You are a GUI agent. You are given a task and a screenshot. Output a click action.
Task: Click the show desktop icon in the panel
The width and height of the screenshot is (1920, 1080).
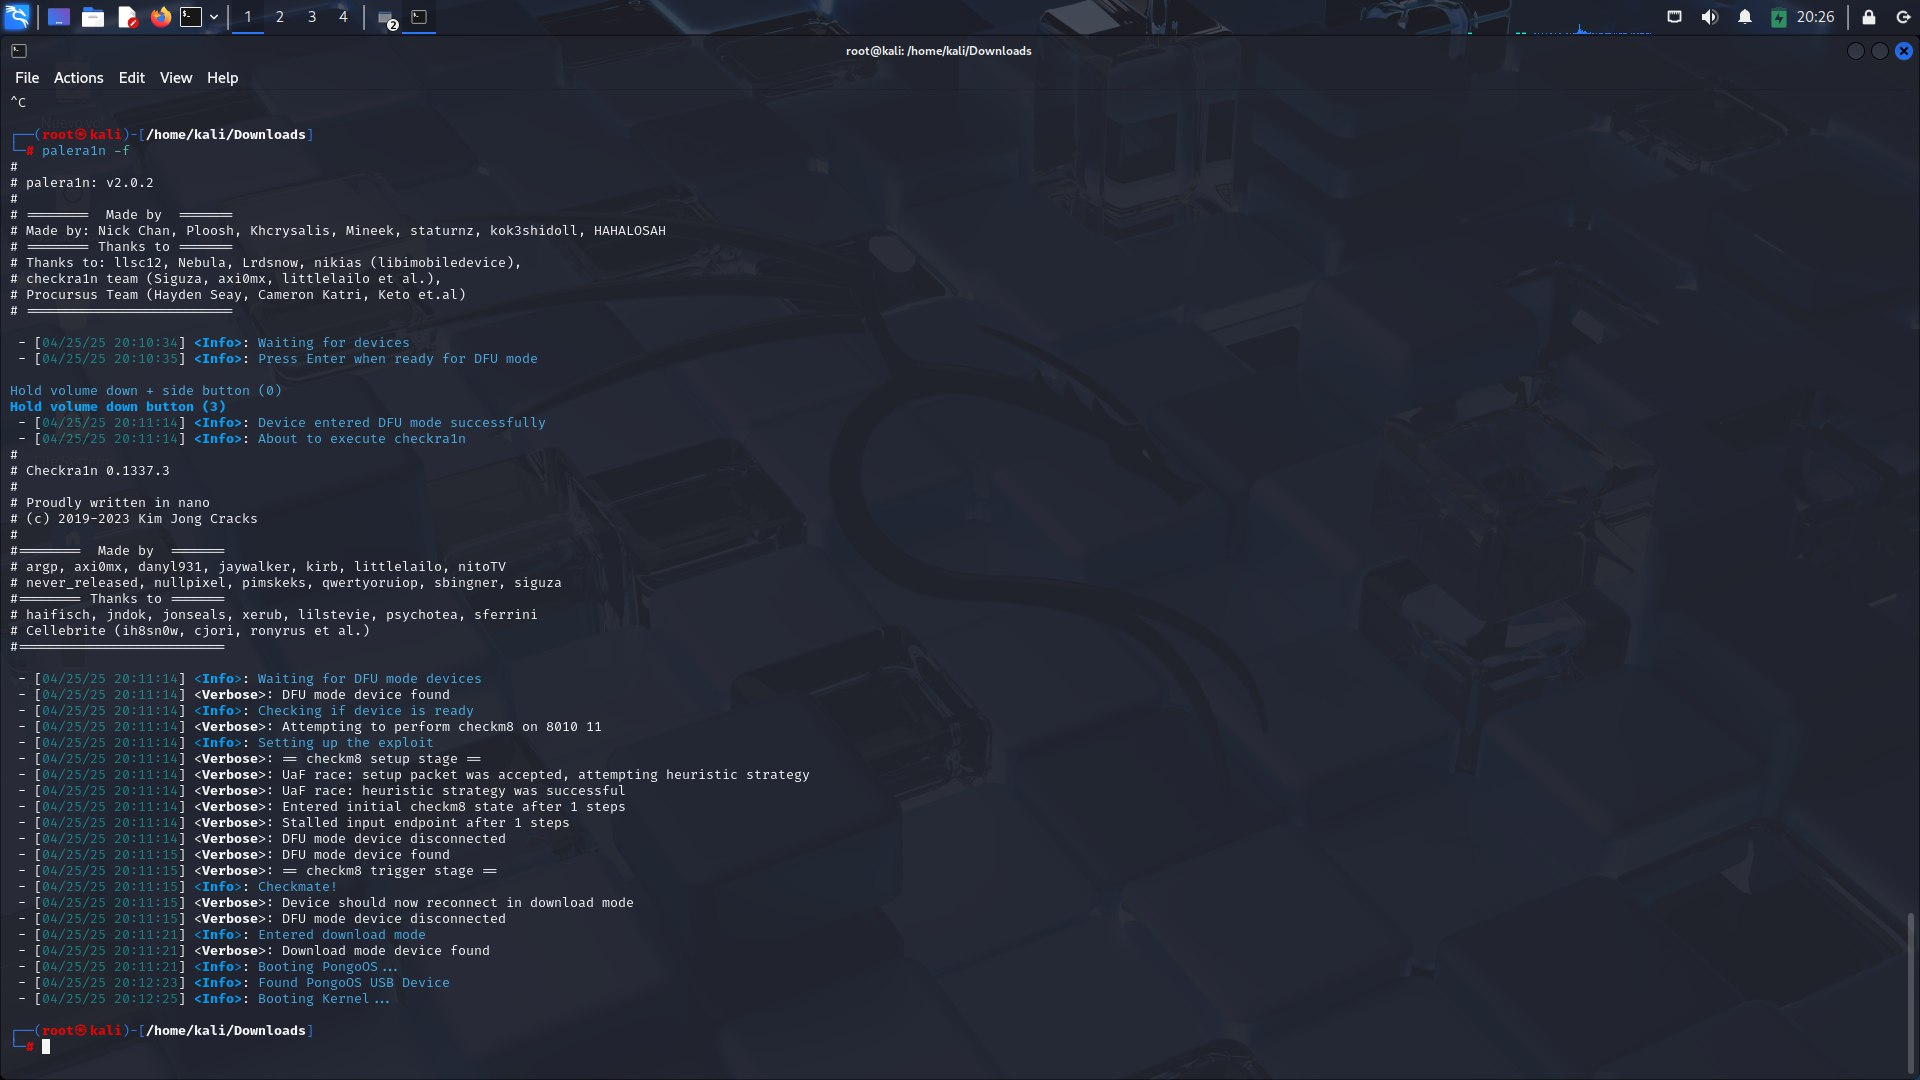coord(59,17)
